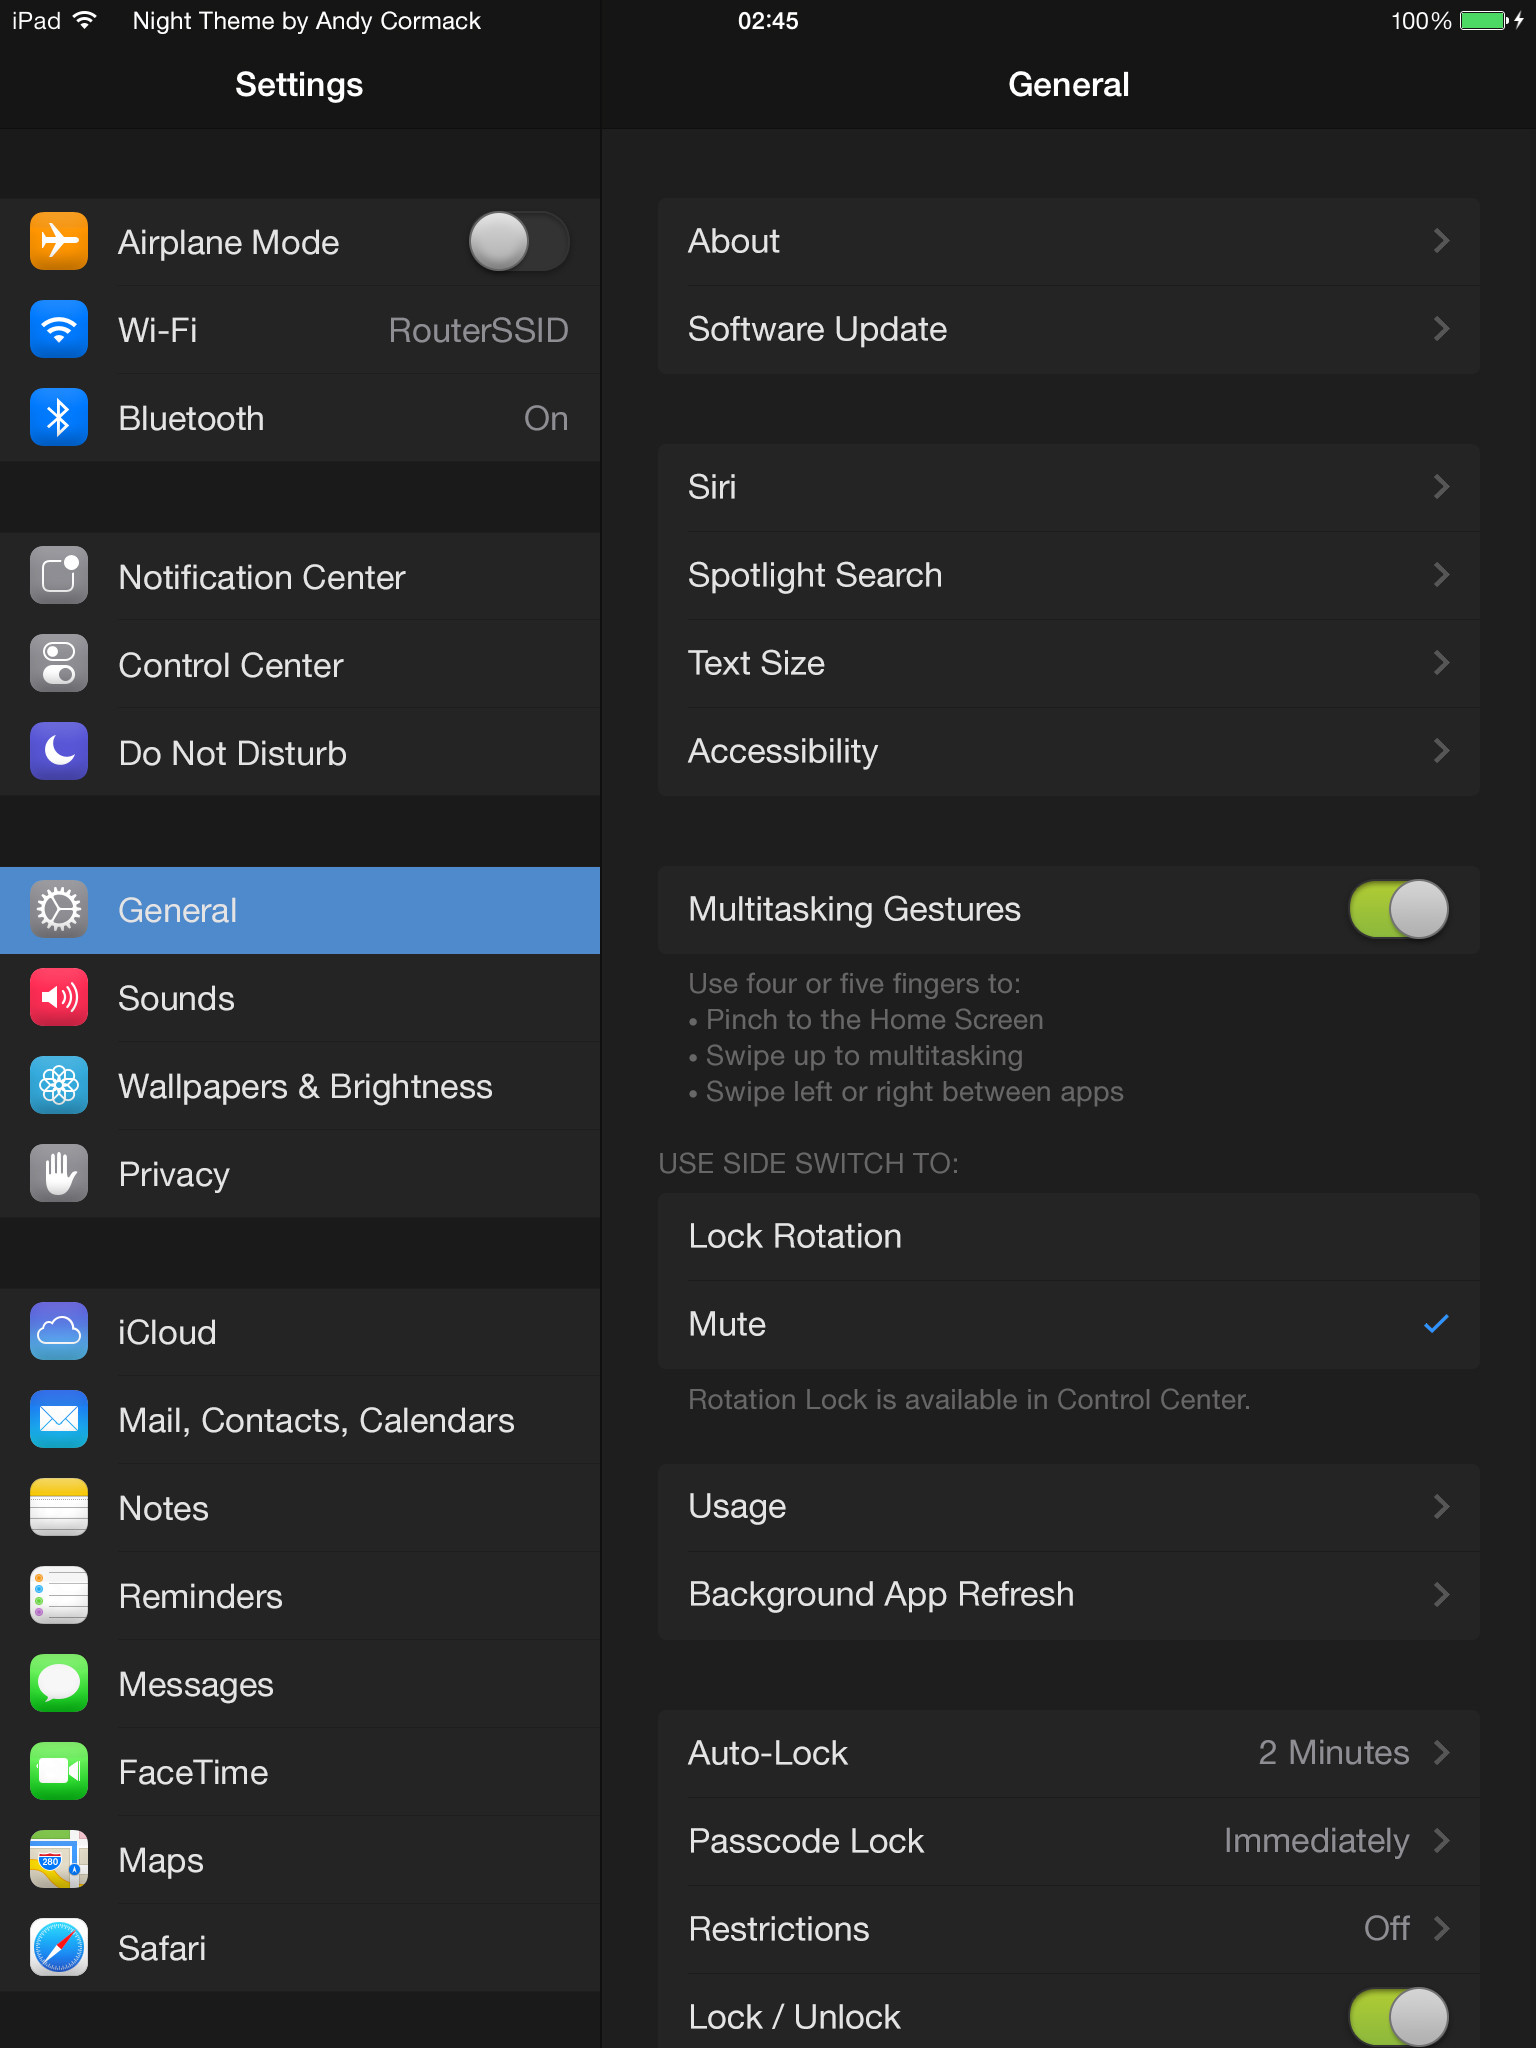The image size is (1536, 2048).
Task: Open the Wi-Fi settings row
Action: [x=300, y=330]
